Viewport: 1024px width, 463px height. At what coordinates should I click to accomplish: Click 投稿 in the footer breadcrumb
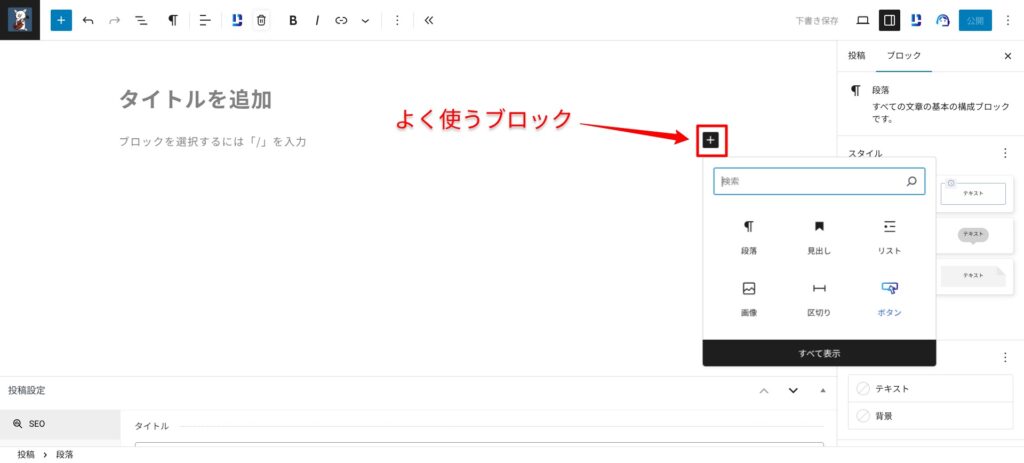tap(26, 455)
